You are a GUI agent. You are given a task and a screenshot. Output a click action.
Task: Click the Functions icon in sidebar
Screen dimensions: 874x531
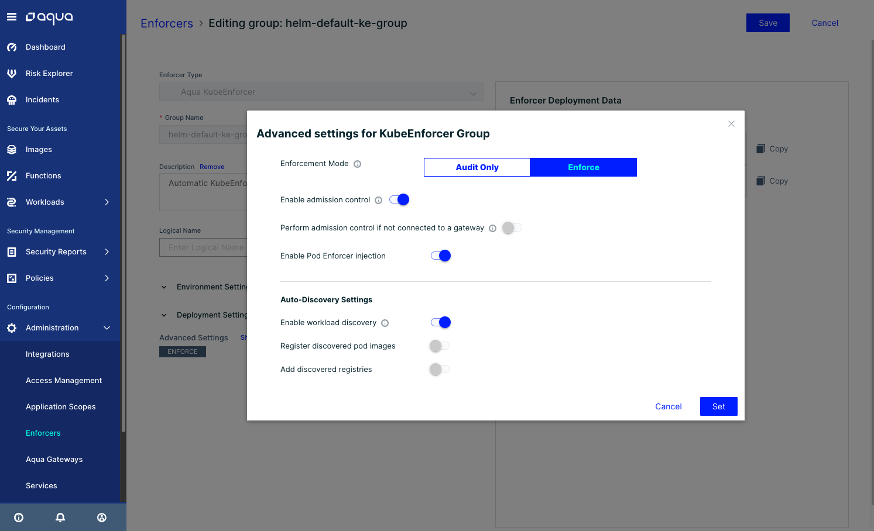[x=12, y=176]
